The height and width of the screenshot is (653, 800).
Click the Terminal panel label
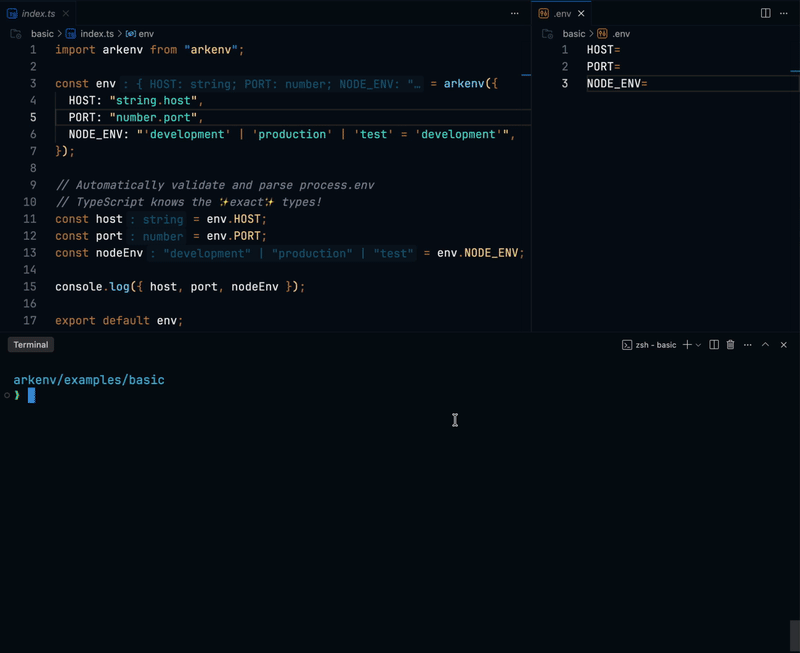pos(31,345)
